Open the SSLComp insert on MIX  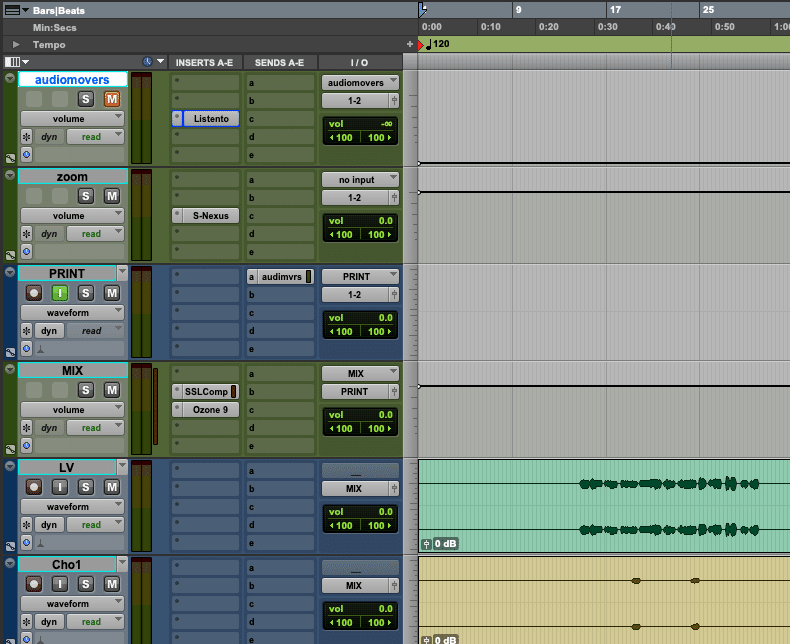(206, 392)
